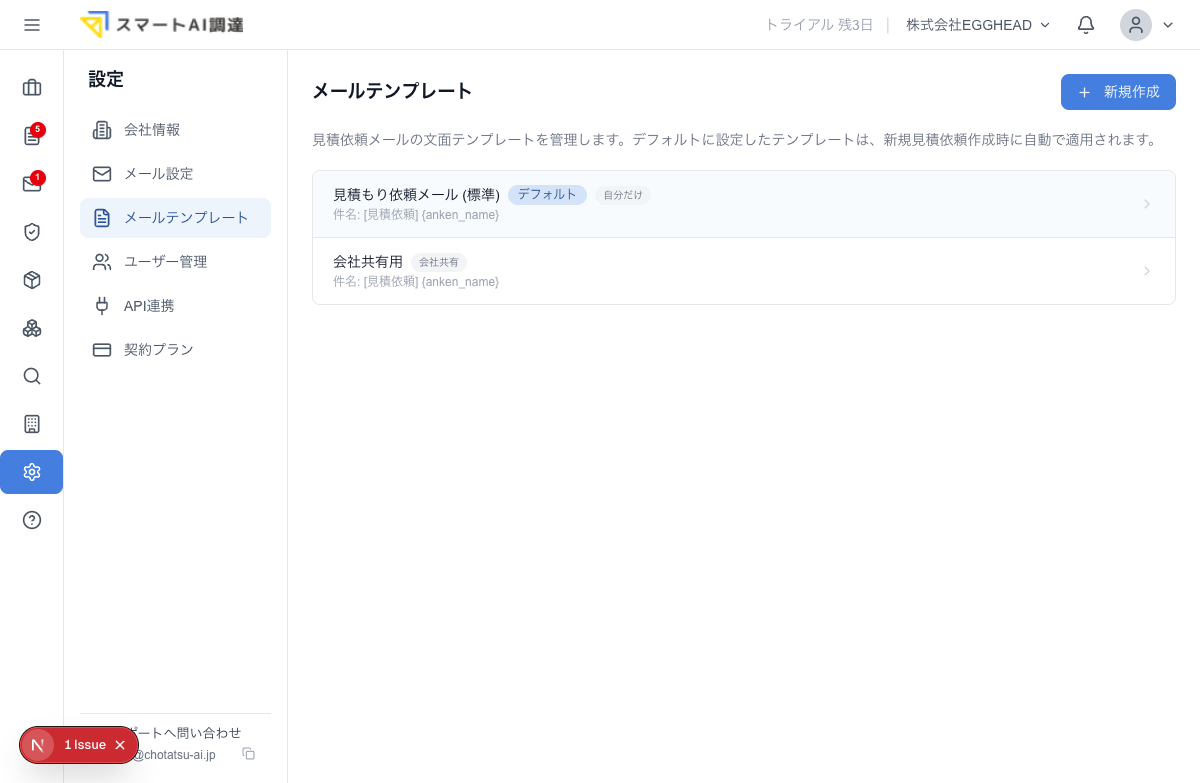This screenshot has width=1200, height=783.
Task: Click the メールテンプレート page heading
Action: point(392,91)
